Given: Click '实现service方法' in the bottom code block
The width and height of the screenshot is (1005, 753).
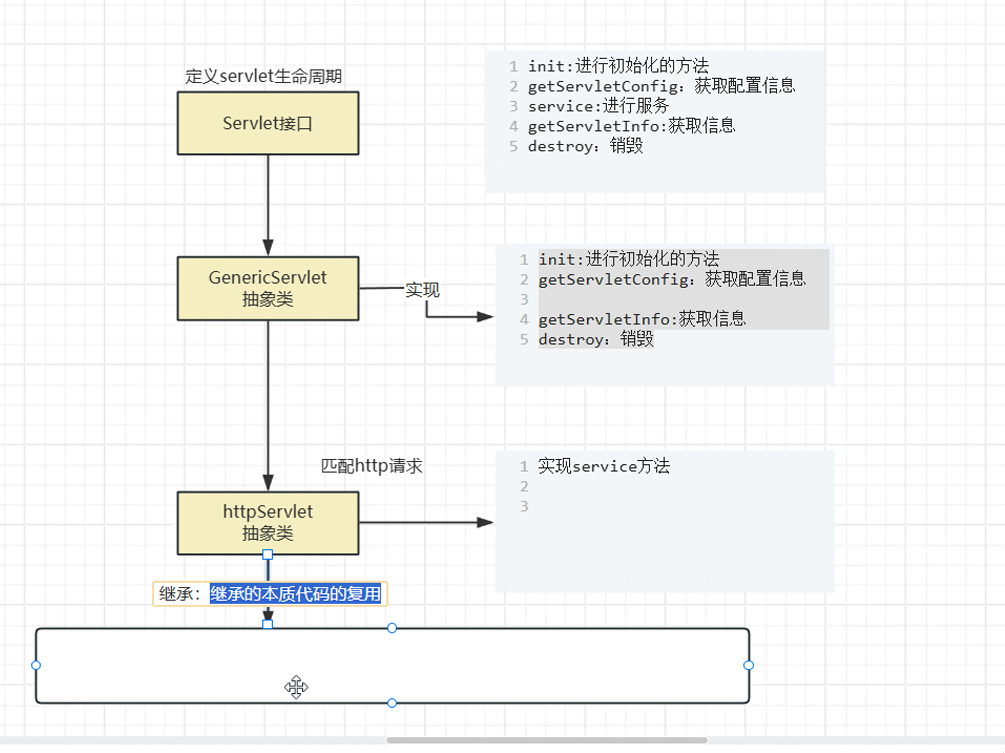Looking at the screenshot, I should 604,466.
